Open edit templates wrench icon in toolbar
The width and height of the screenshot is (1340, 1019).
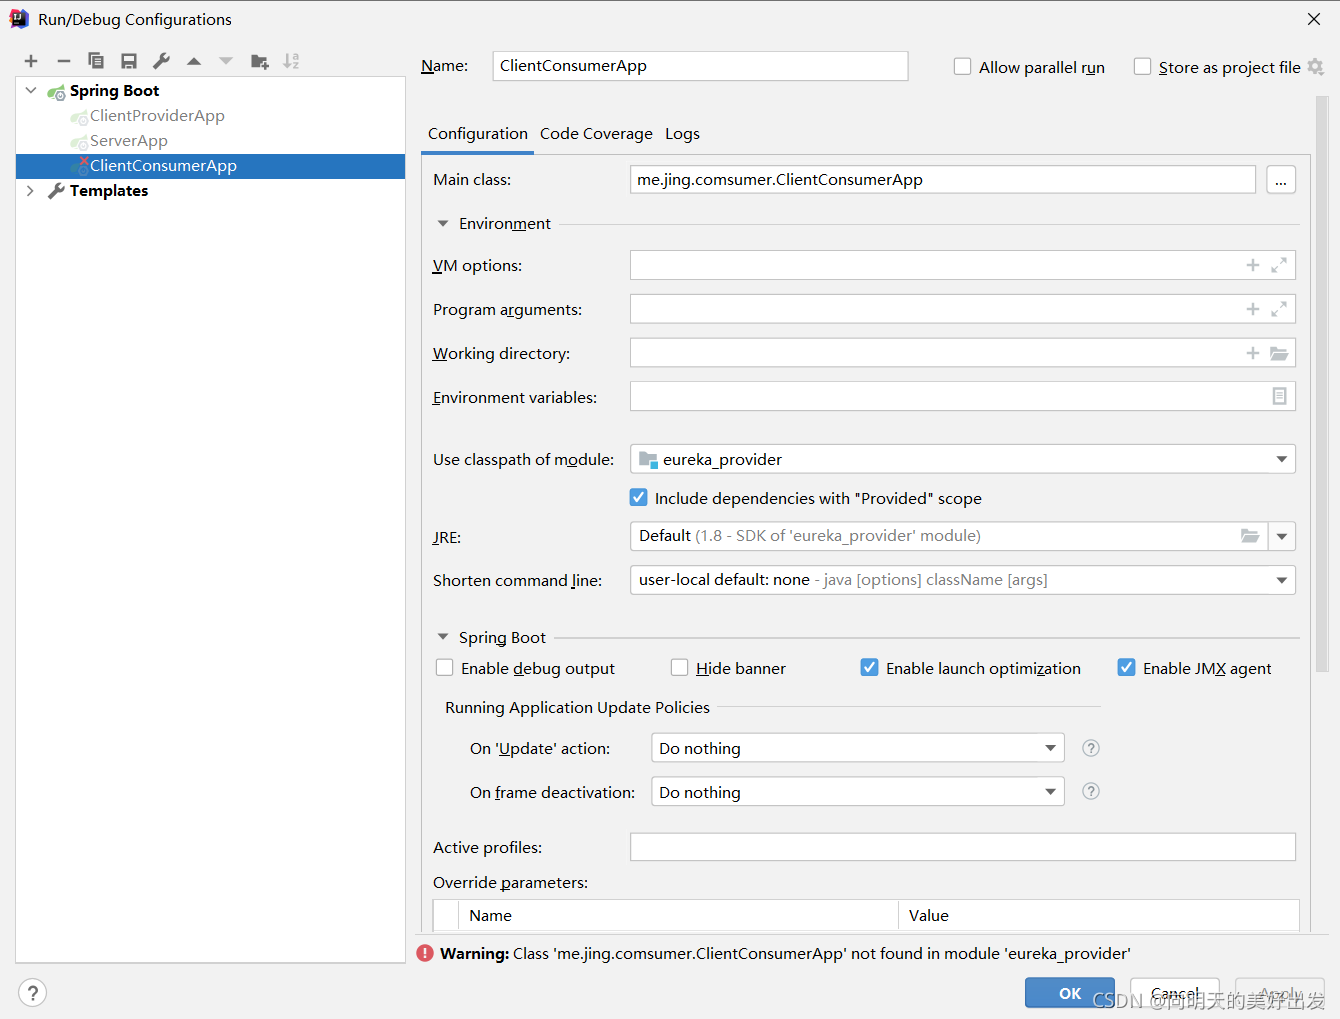point(161,61)
